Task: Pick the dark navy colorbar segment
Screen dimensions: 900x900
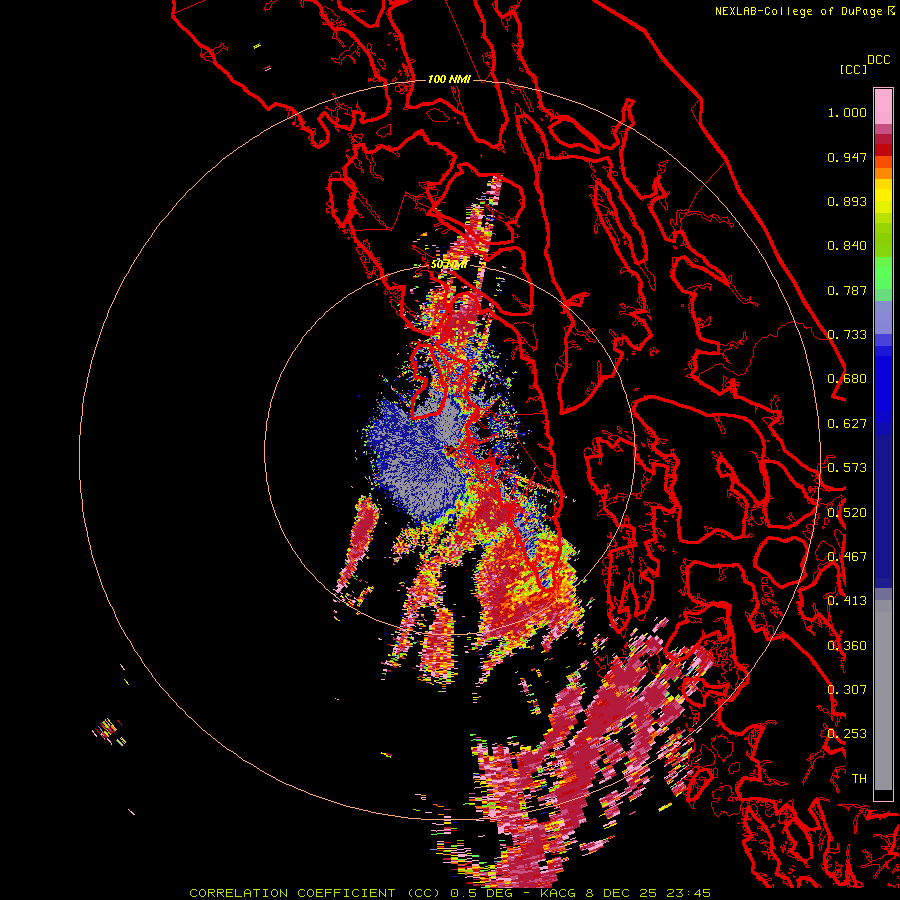Action: coord(883,505)
